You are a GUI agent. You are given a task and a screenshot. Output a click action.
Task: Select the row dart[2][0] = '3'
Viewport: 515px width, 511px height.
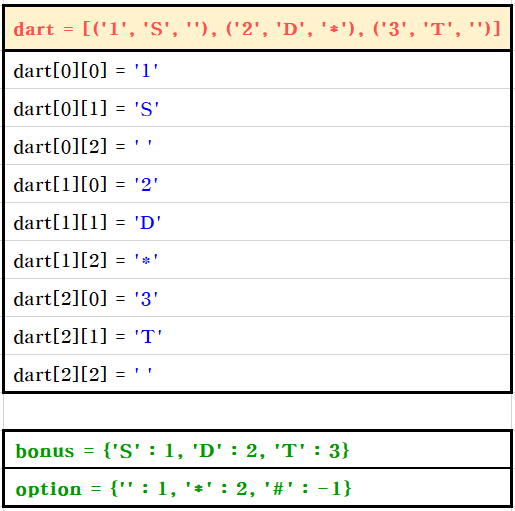[257, 298]
